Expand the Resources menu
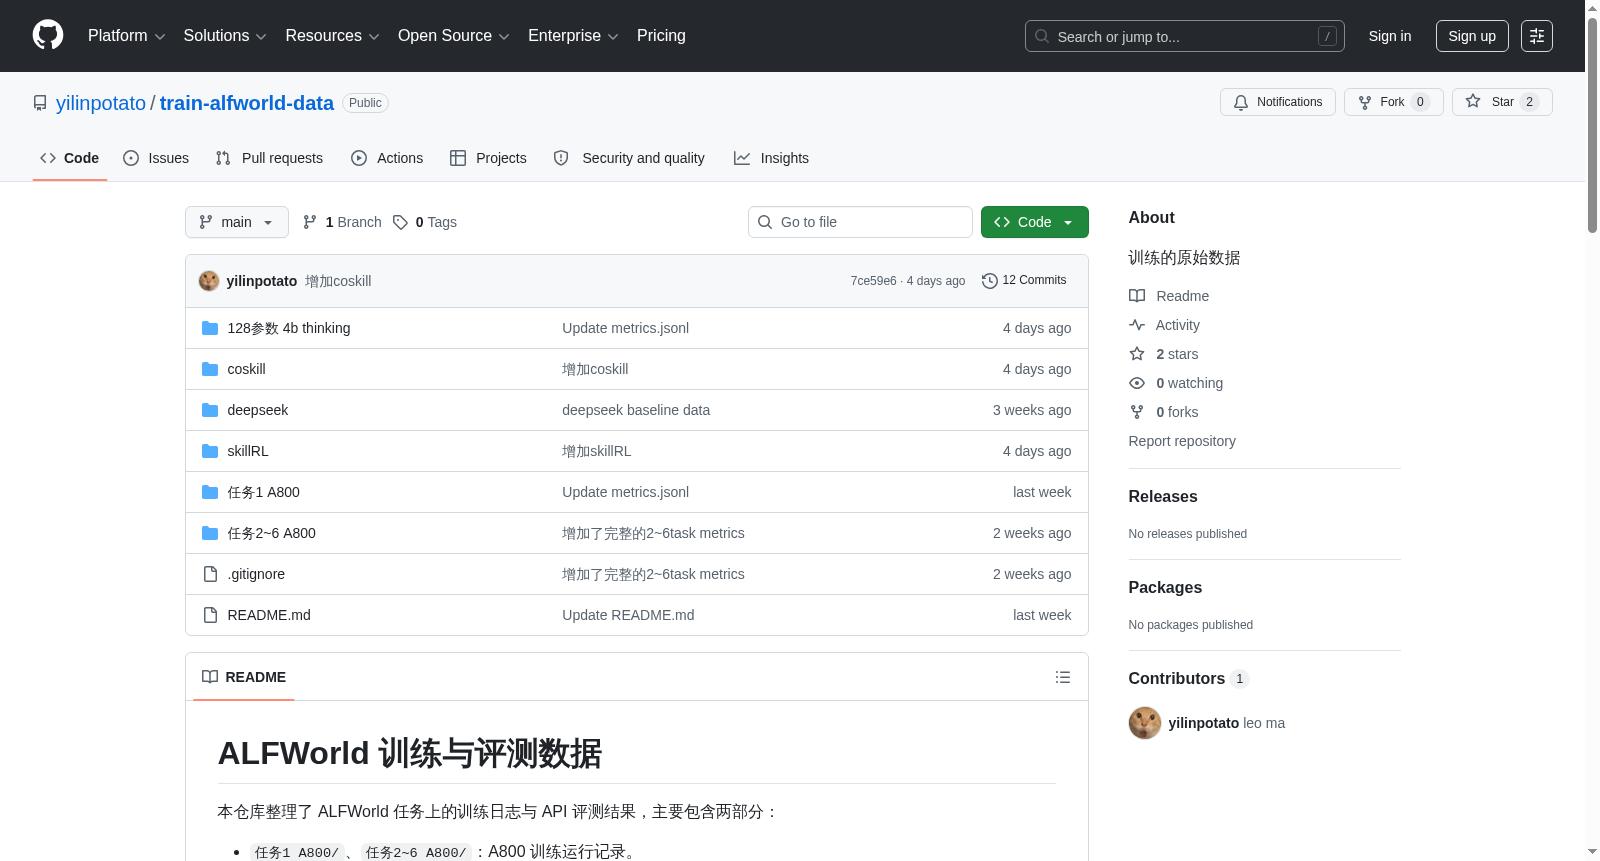Image resolution: width=1600 pixels, height=861 pixels. click(332, 36)
